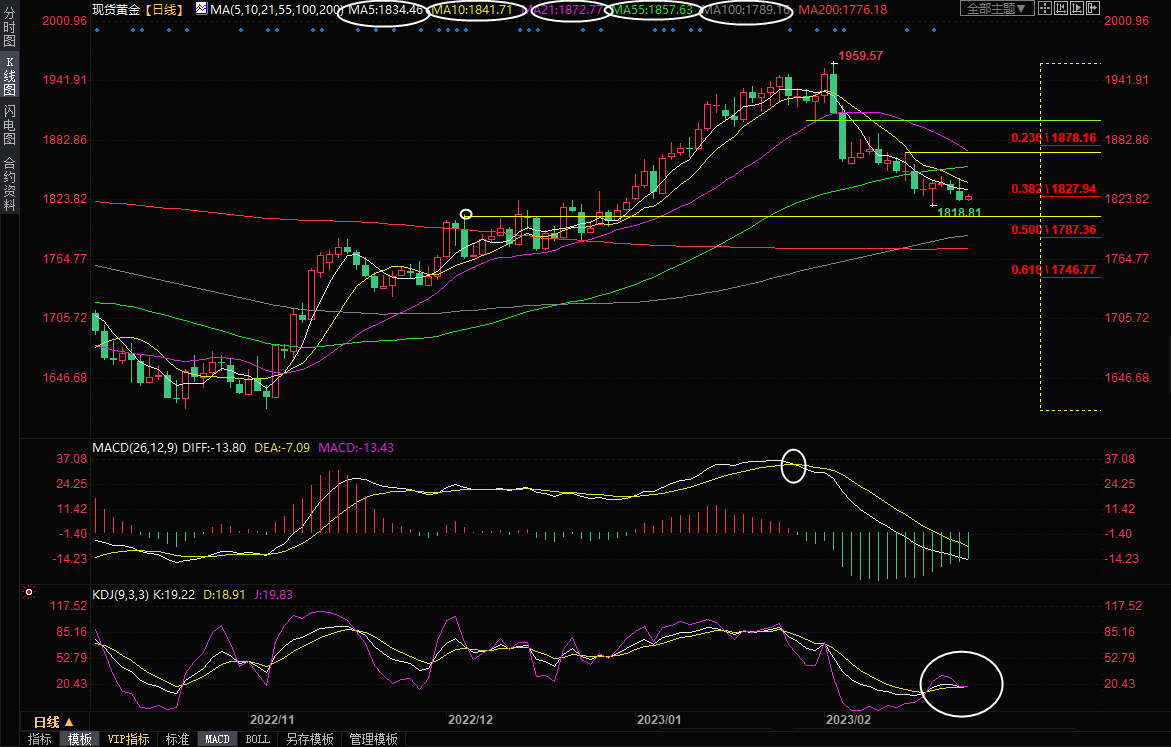Select the 模板 bottom tab
The height and width of the screenshot is (747, 1171).
point(80,739)
